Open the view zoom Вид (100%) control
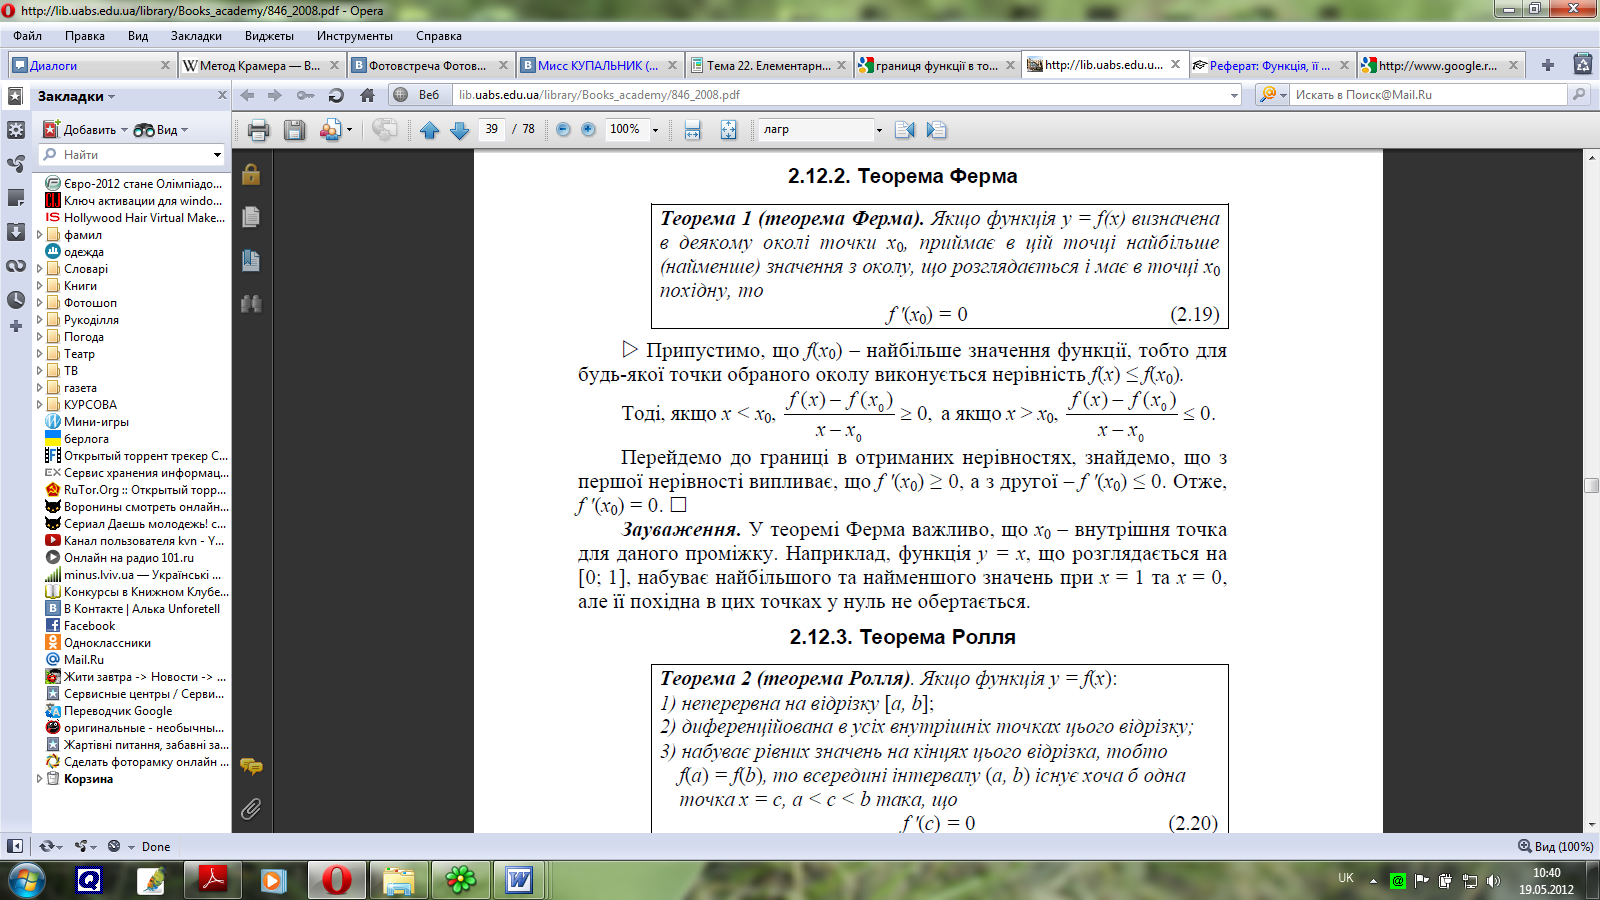 (1556, 846)
